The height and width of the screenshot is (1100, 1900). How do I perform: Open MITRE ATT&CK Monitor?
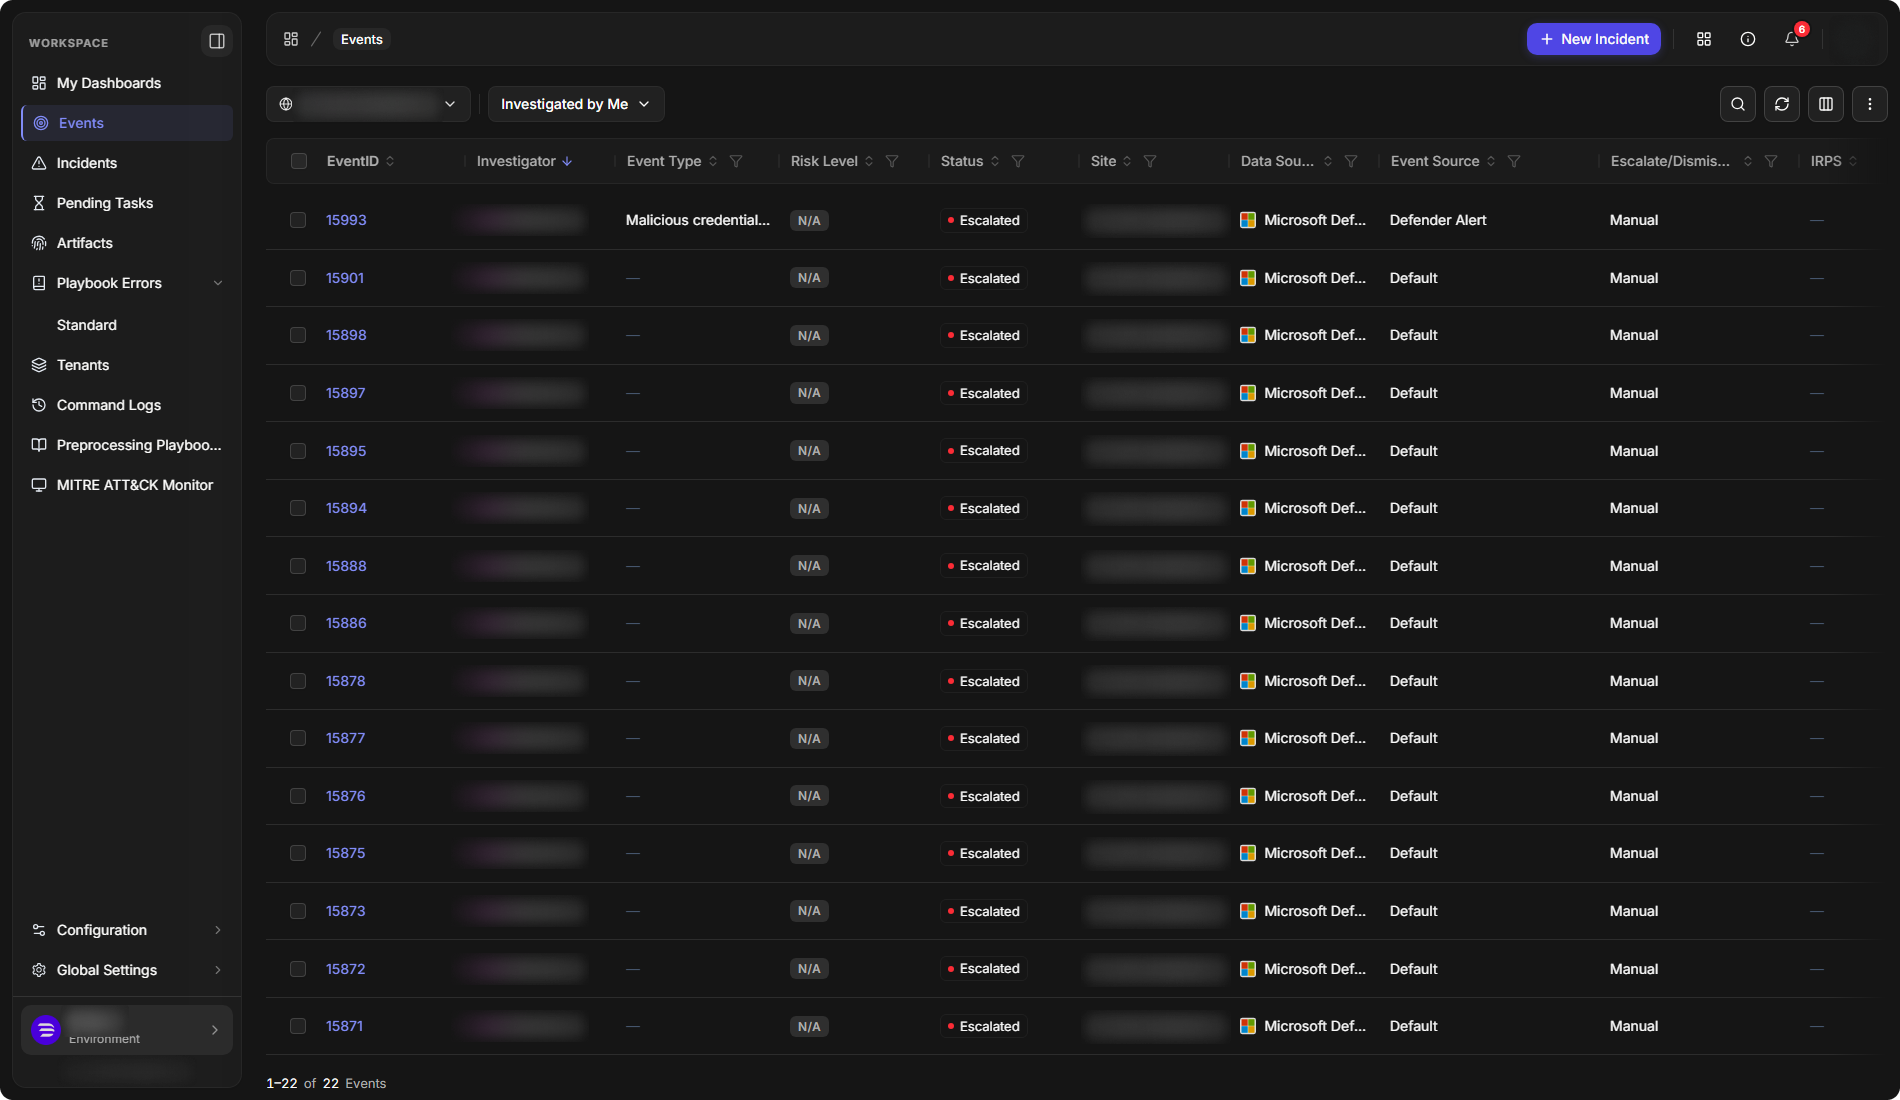coord(127,485)
